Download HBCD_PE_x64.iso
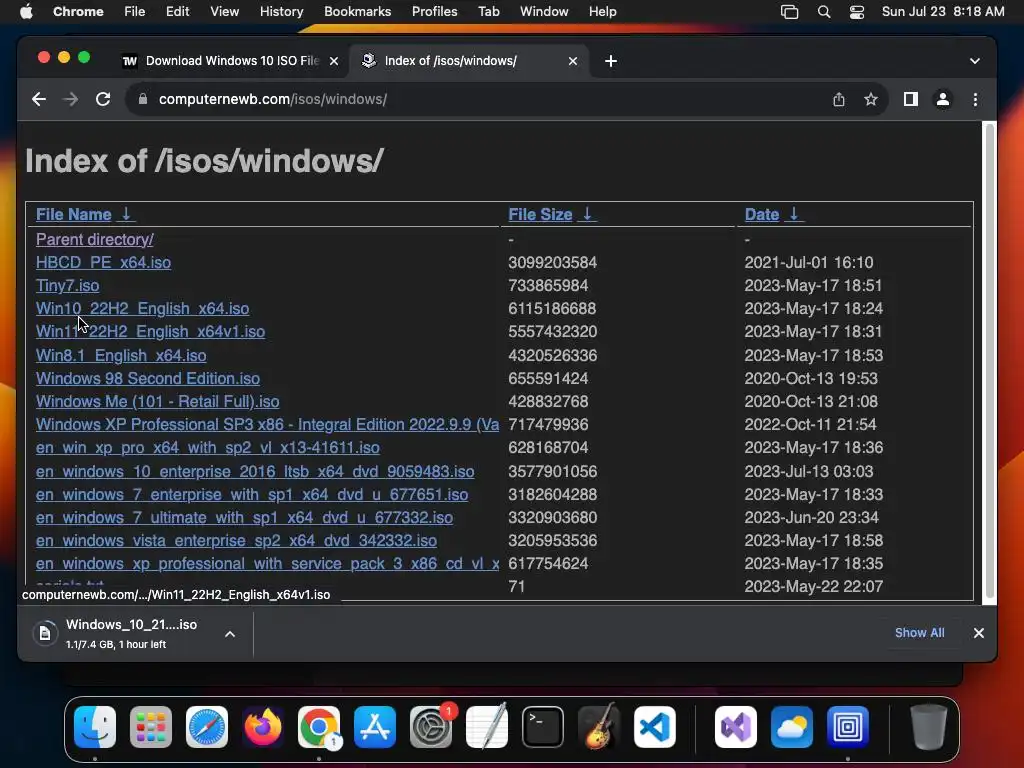This screenshot has height=768, width=1024. pos(103,263)
